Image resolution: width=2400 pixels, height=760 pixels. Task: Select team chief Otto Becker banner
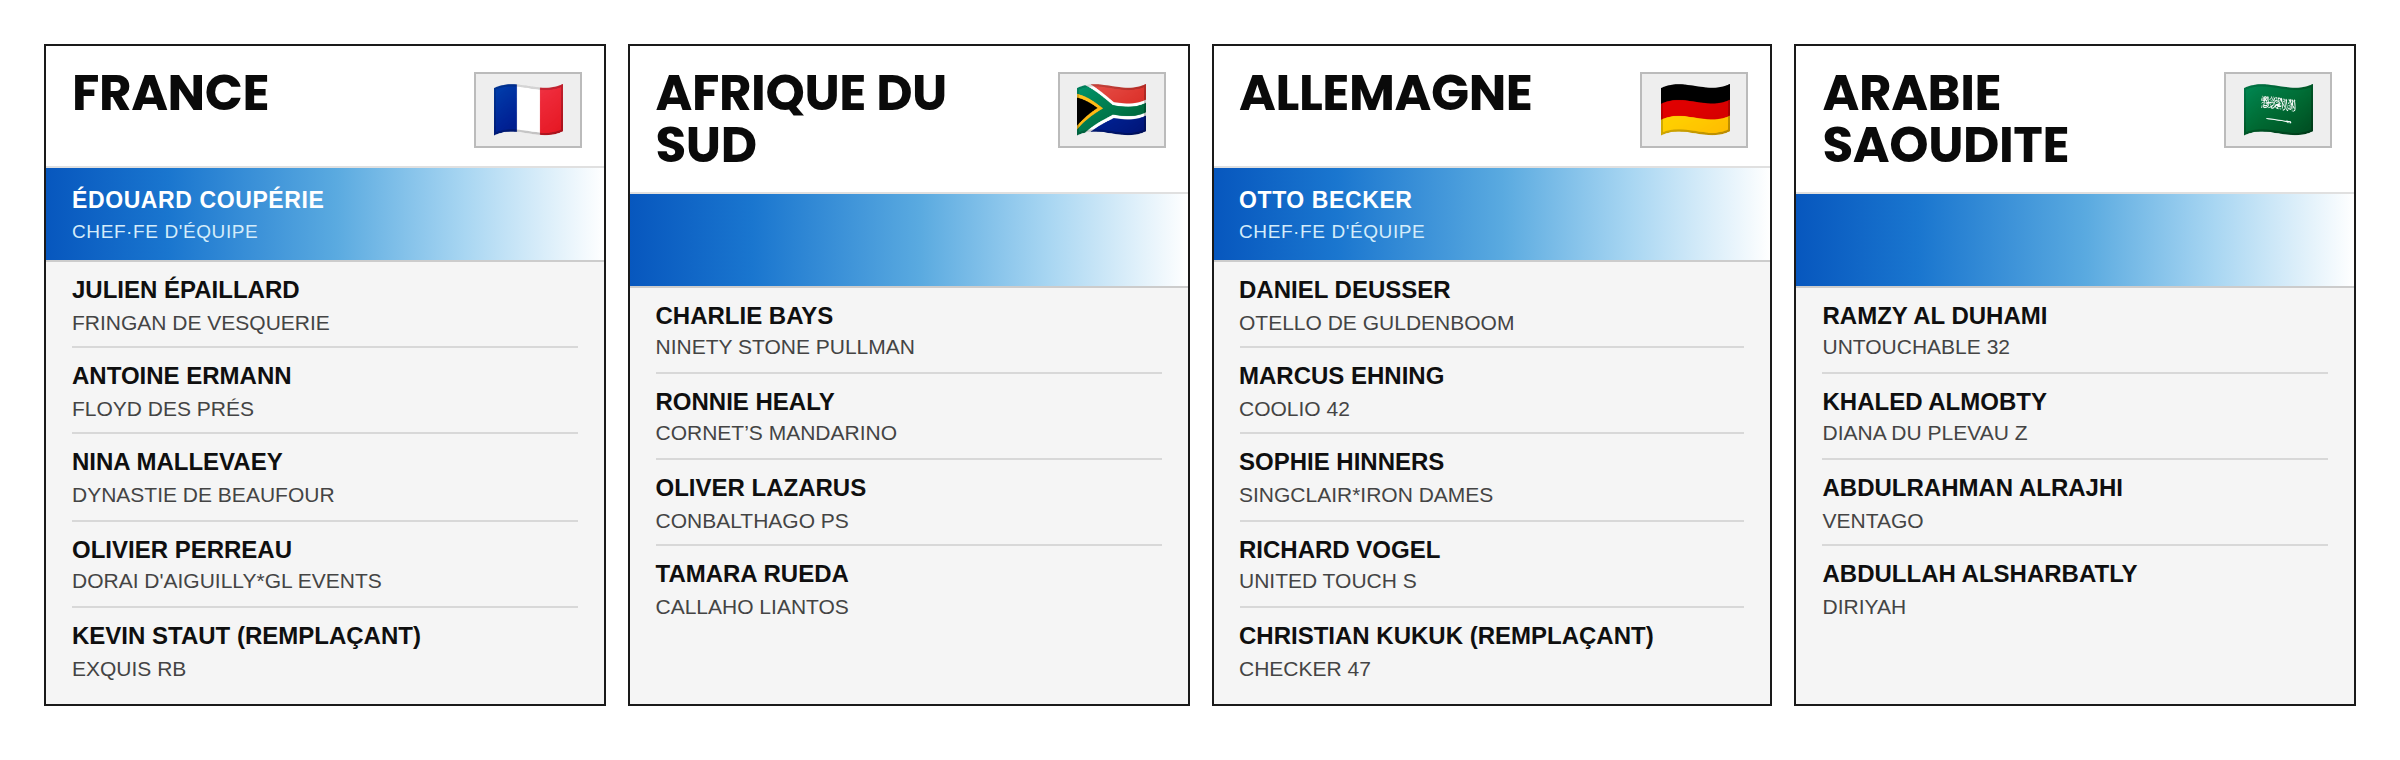click(1492, 214)
